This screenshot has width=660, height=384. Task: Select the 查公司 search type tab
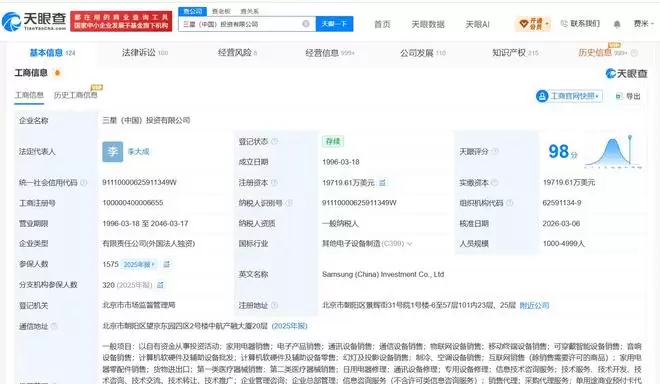pyautogui.click(x=192, y=11)
